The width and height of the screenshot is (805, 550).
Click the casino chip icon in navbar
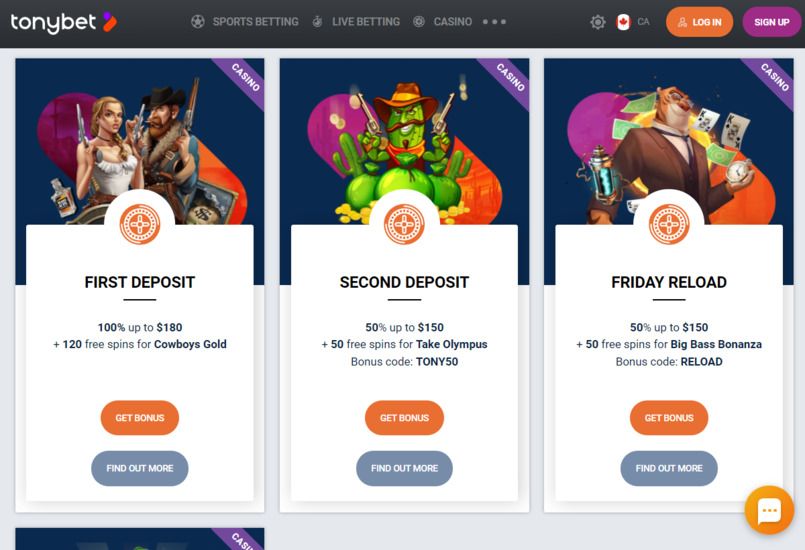(x=419, y=22)
